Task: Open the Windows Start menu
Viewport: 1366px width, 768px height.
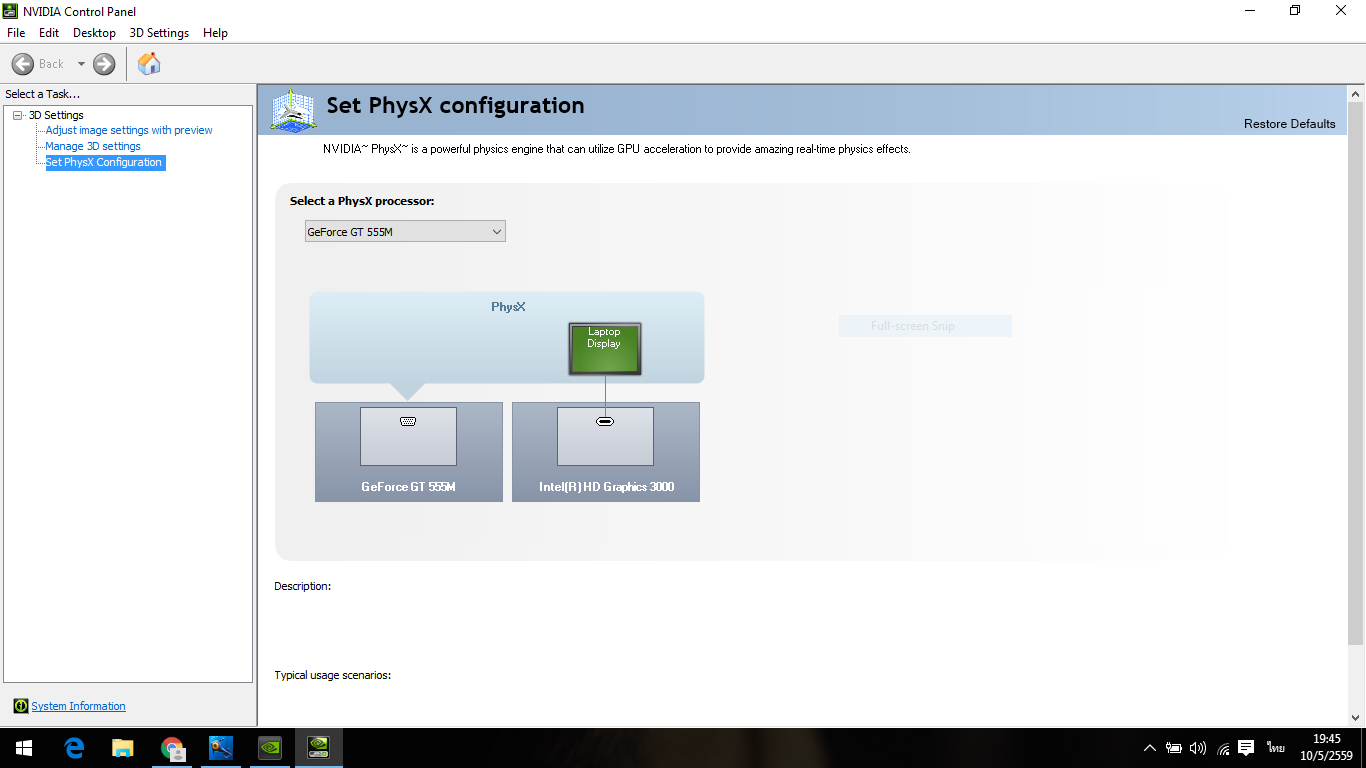Action: [x=24, y=747]
